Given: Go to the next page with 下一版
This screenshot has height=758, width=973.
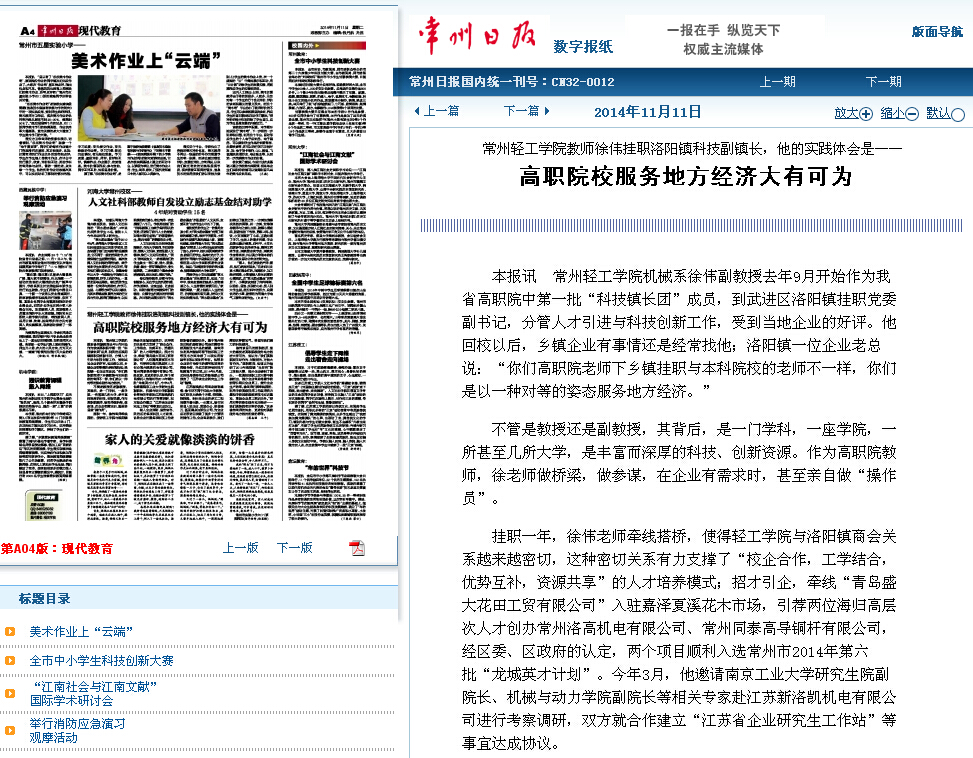Looking at the screenshot, I should click(x=294, y=548).
